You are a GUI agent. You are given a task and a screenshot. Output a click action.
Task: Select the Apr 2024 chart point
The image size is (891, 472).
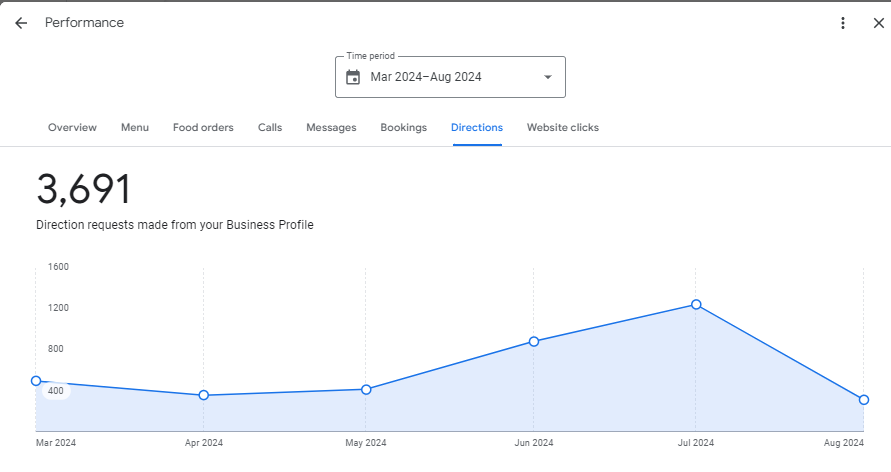click(x=204, y=395)
